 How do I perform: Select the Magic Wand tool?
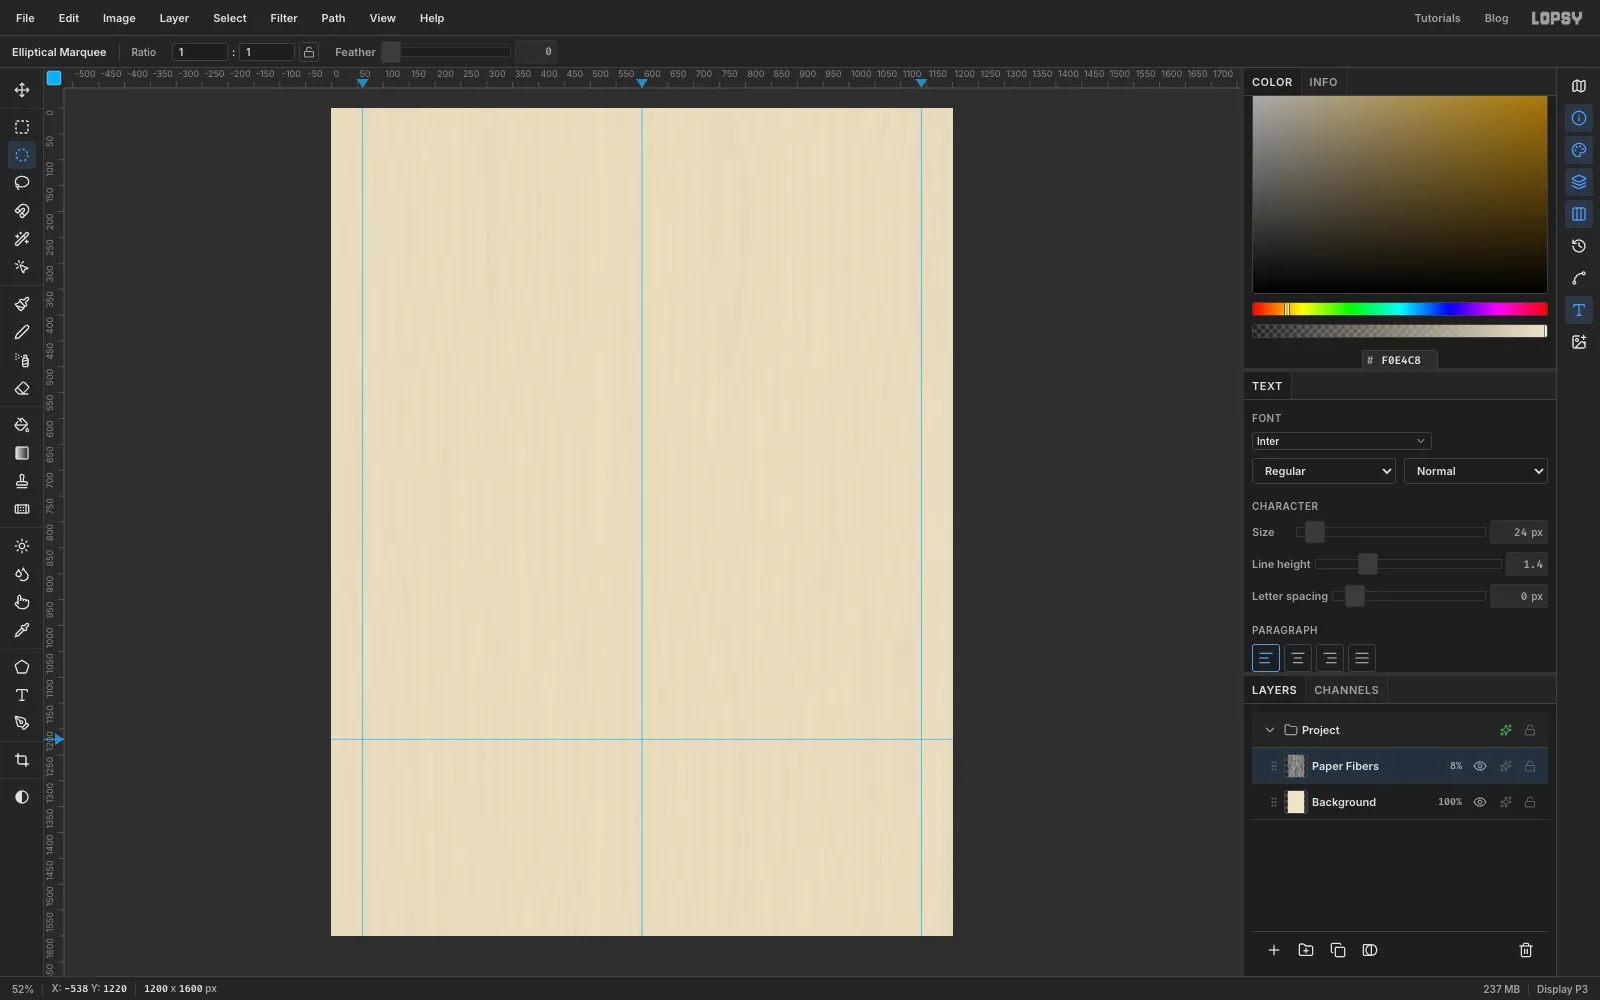point(22,239)
